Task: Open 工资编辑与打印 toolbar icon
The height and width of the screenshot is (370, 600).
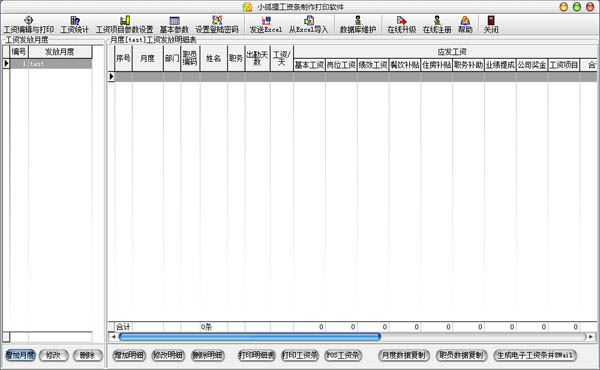Action: [29, 25]
